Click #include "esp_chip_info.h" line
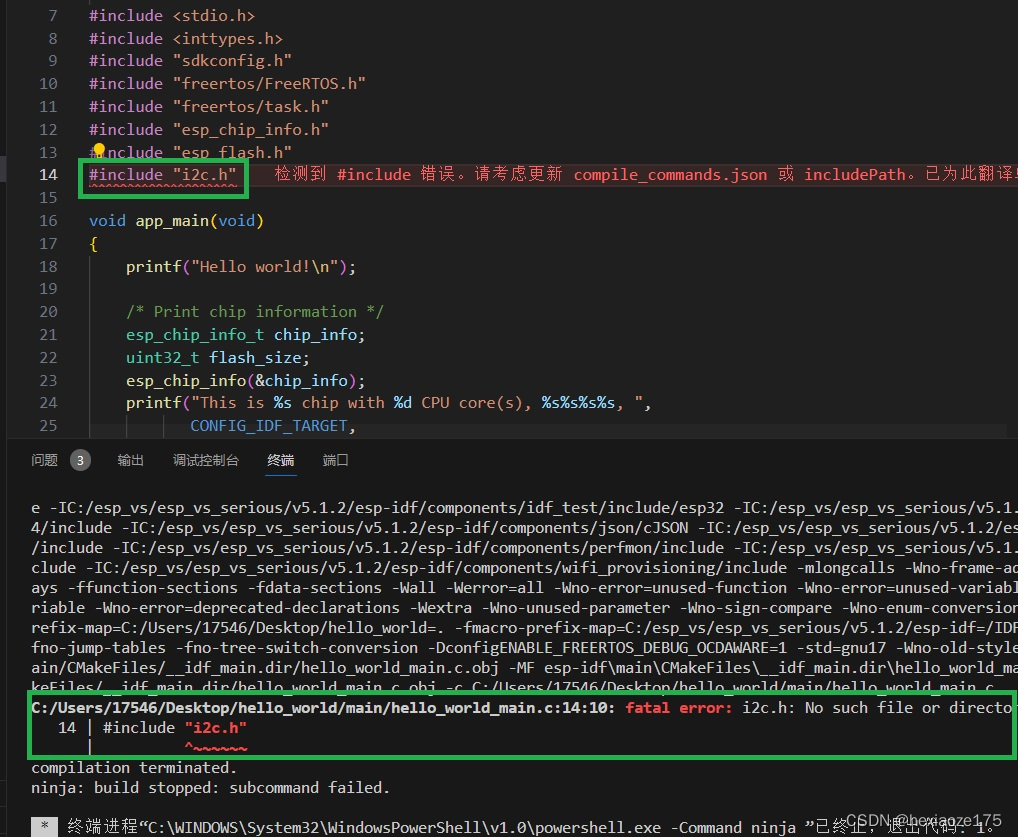 208,129
